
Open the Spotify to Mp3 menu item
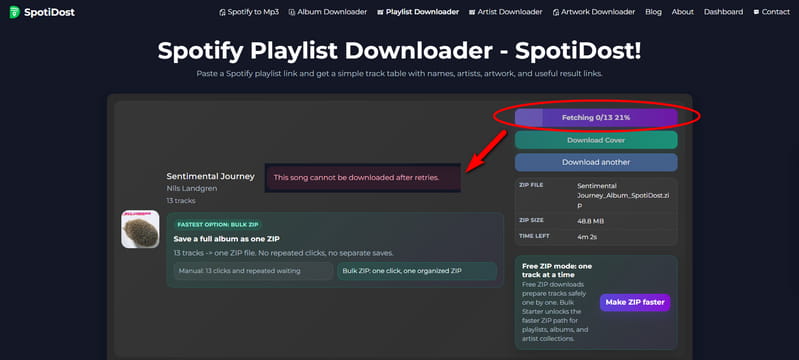[253, 12]
